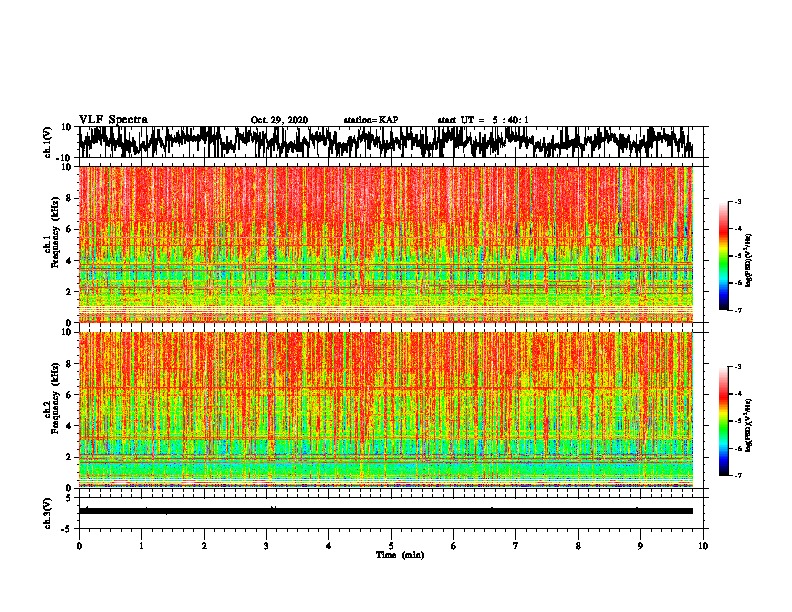
Task: Click the ch.2 spectrogram panel
Action: point(386,410)
